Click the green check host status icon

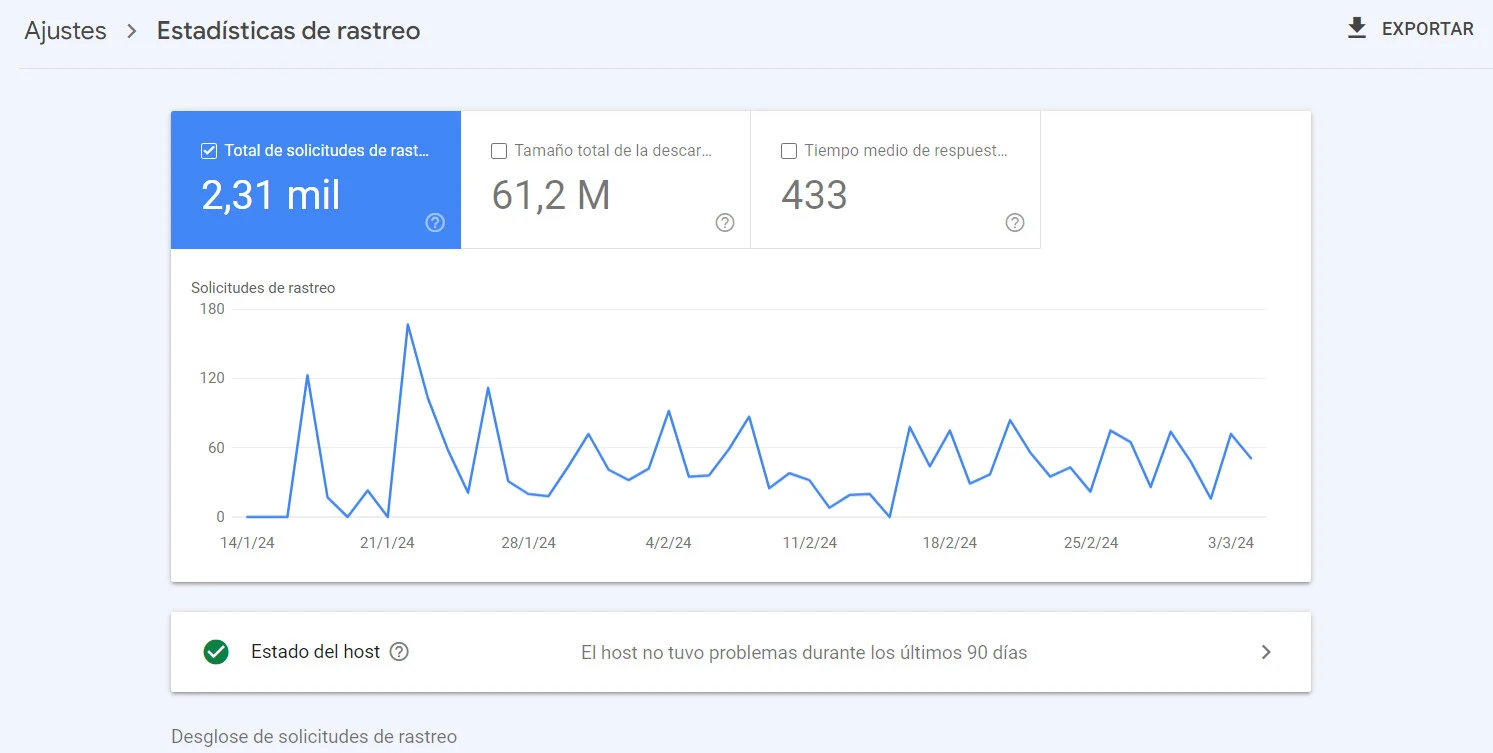click(216, 652)
